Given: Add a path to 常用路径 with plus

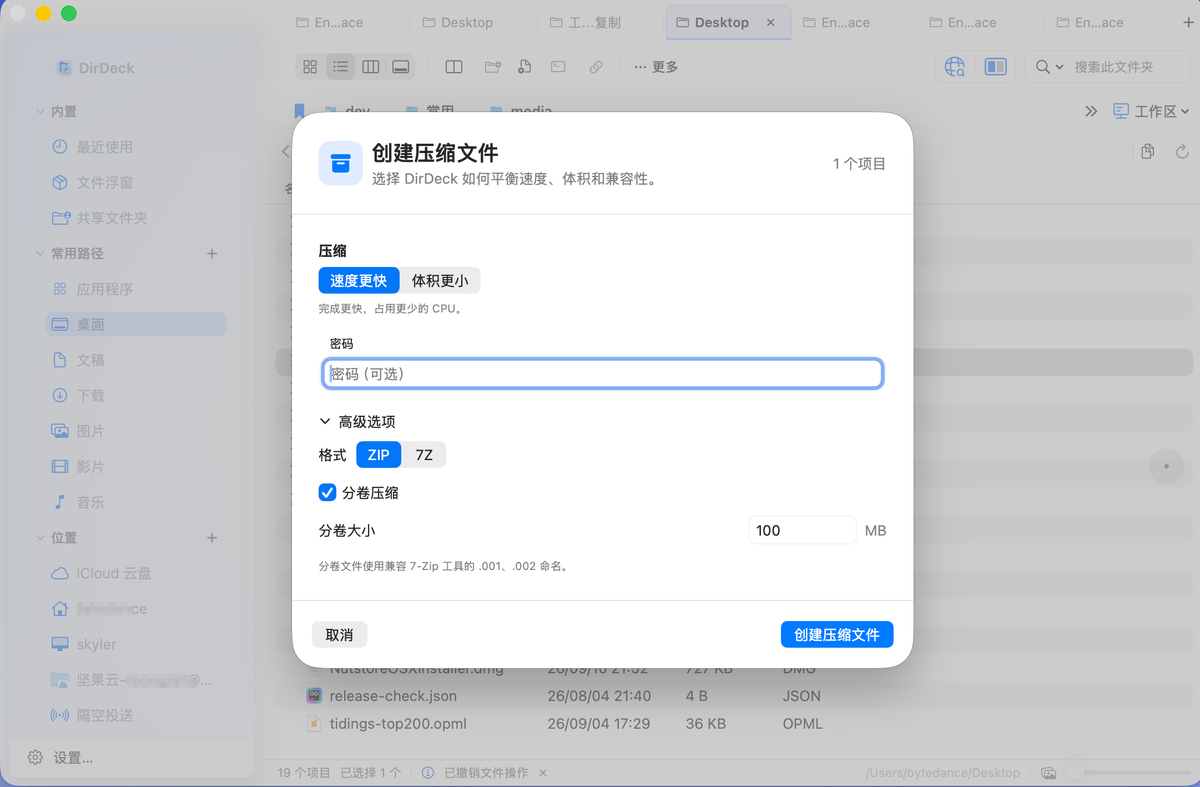Looking at the screenshot, I should [x=212, y=254].
